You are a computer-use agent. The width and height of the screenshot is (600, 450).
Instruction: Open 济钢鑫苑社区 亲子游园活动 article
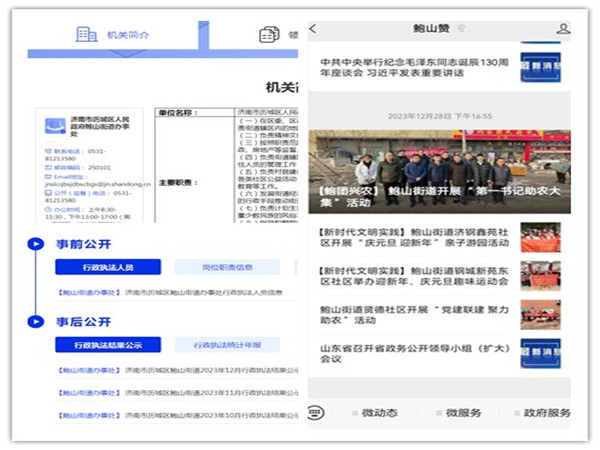[414, 237]
